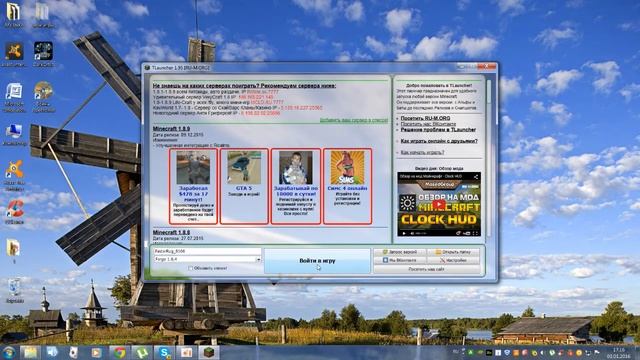The width and height of the screenshot is (640, 360).
Task: Click the Добавить ваш сервер в список link
Action: [x=353, y=120]
